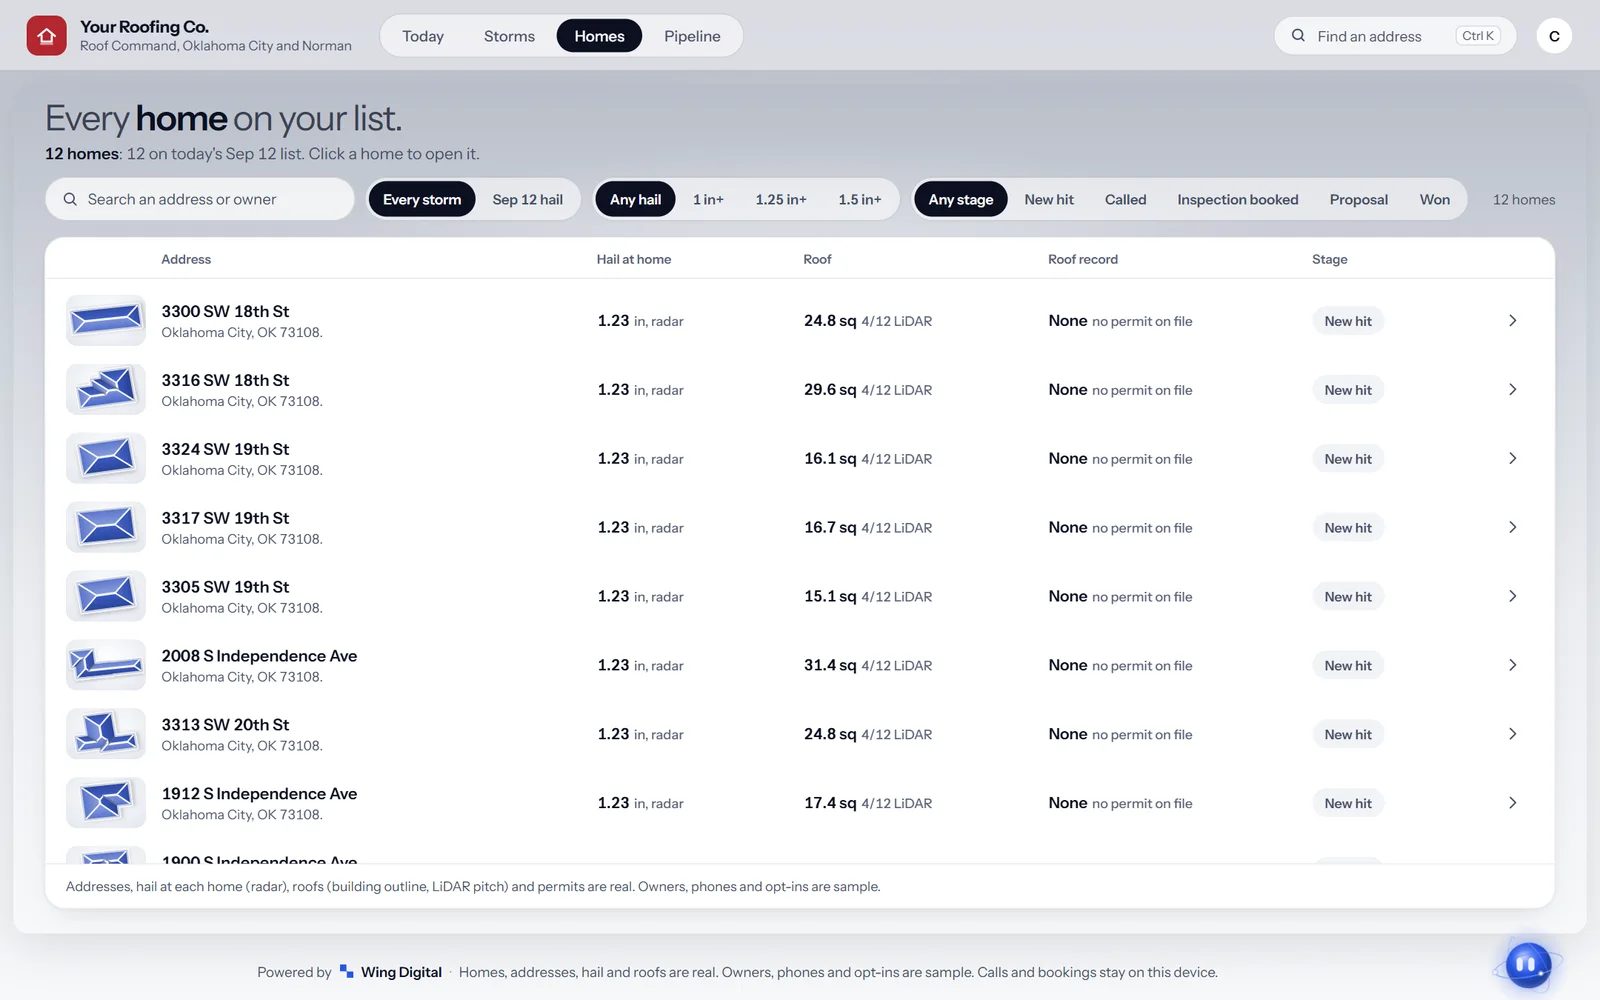Select the Sep 12 hail filter

(527, 199)
